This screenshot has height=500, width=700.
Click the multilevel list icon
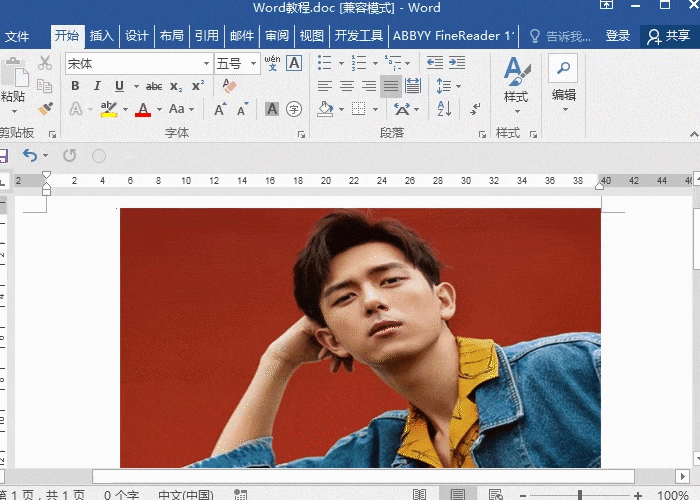[392, 63]
